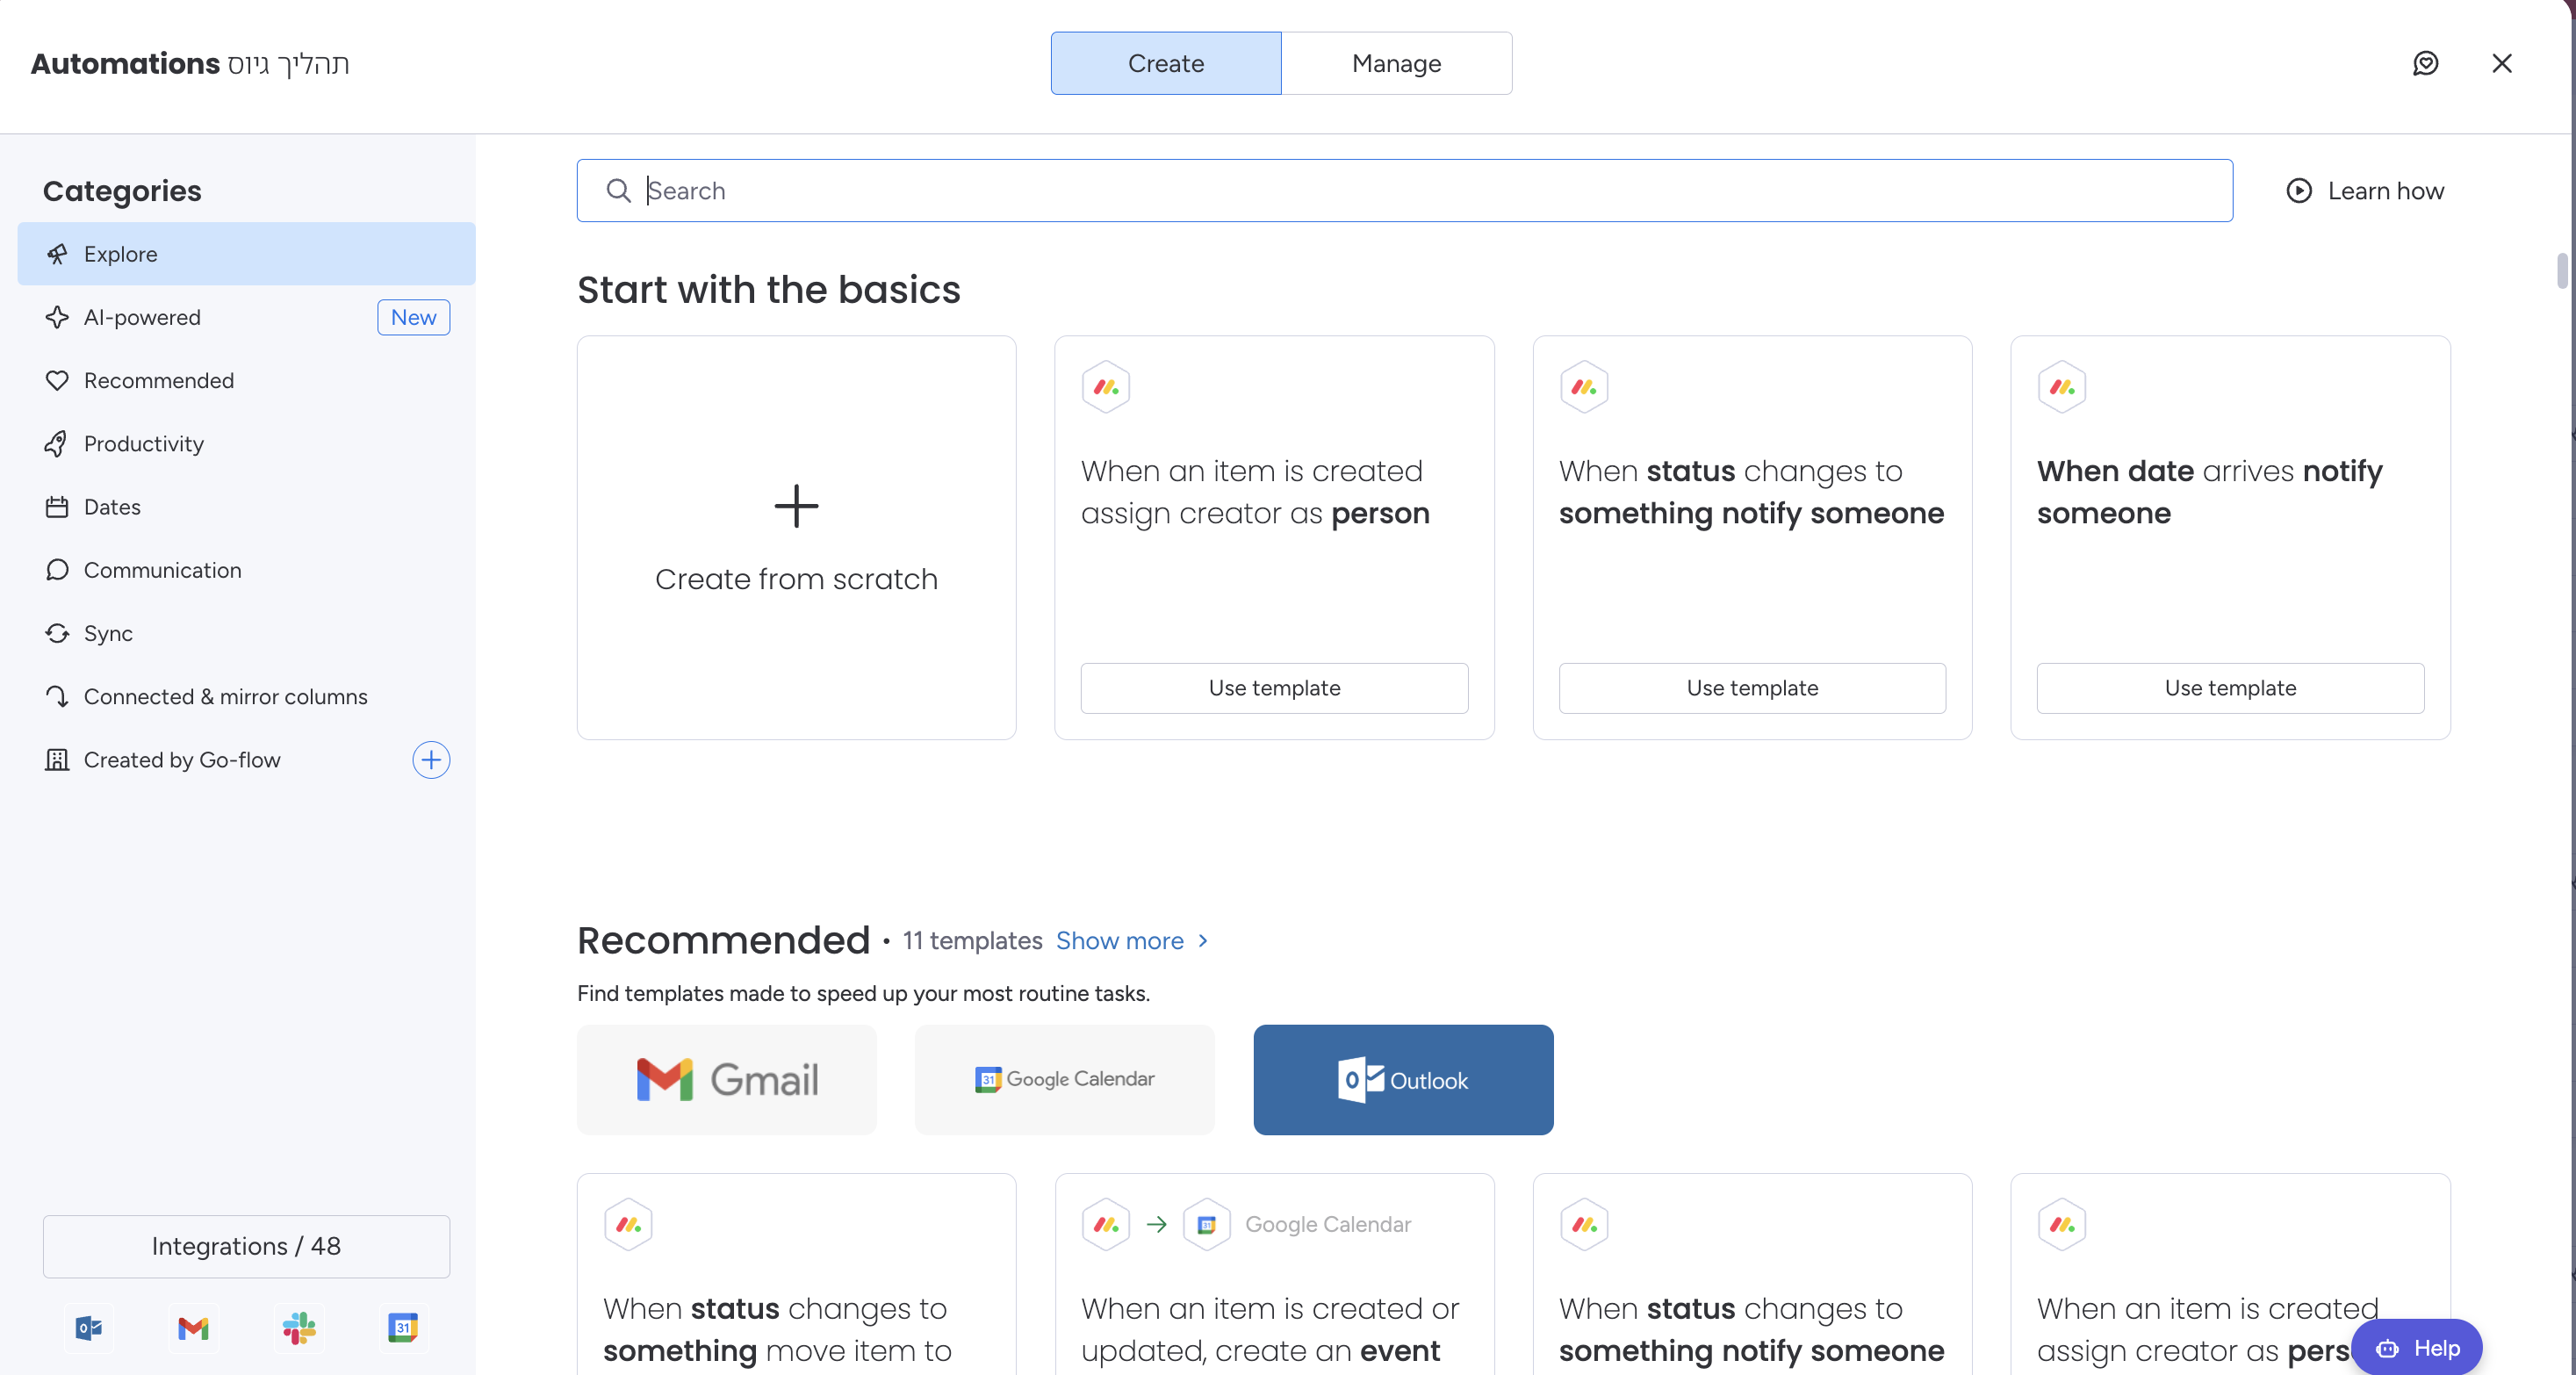Open the AI-powered category

[x=142, y=317]
